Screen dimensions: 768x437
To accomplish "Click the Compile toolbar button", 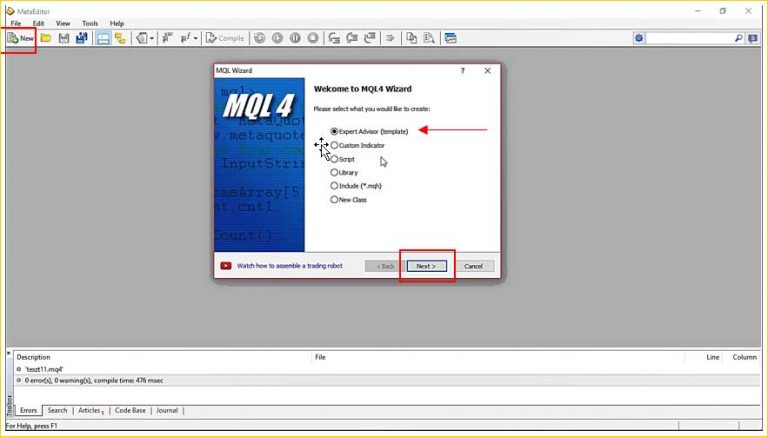I will (x=224, y=38).
